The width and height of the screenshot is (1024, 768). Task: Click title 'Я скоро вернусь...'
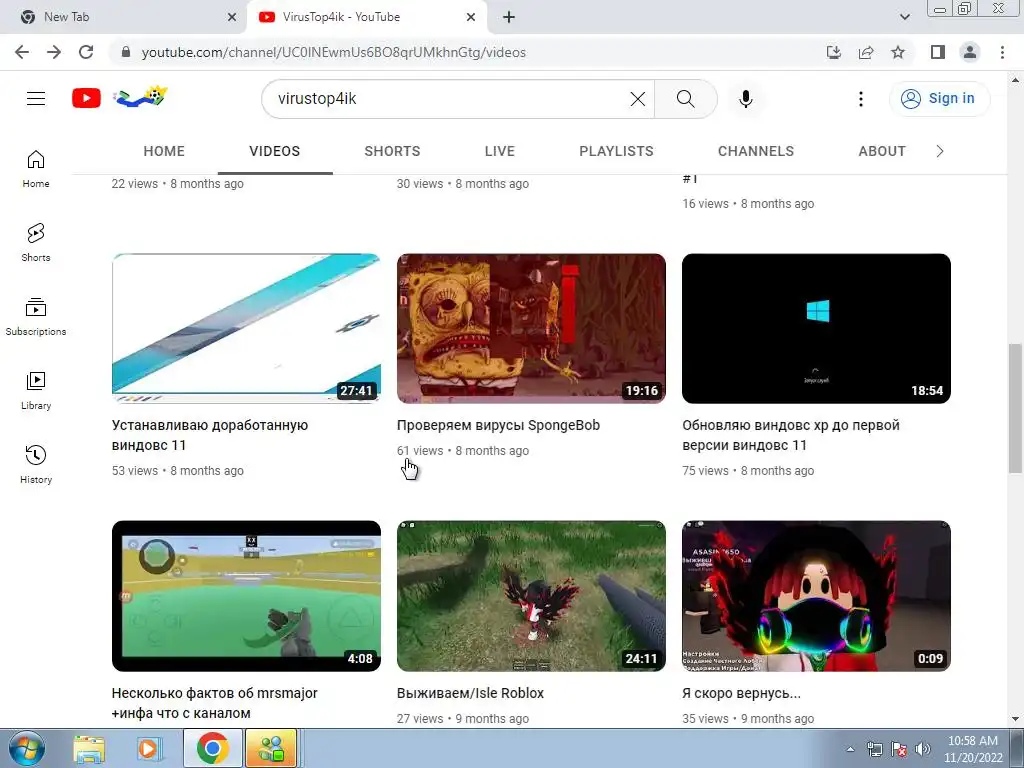click(741, 693)
